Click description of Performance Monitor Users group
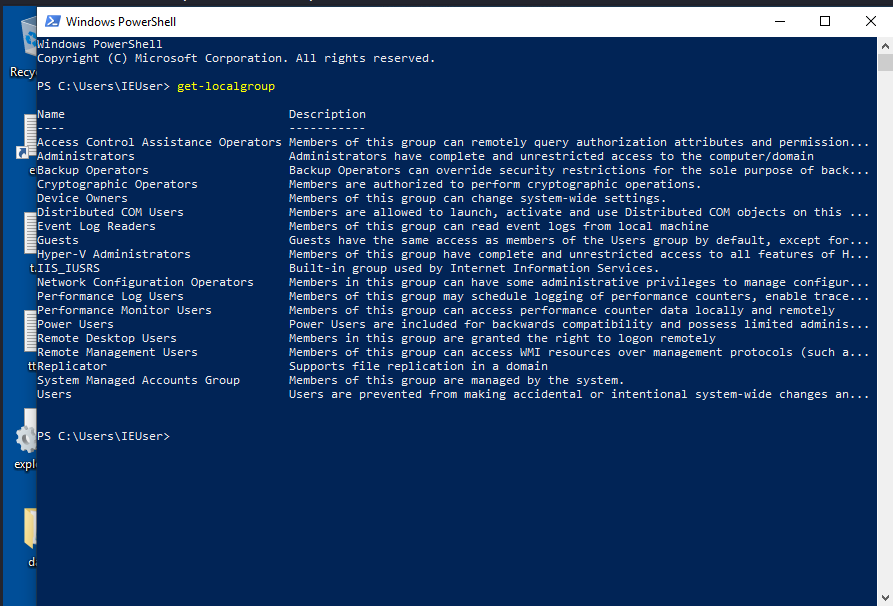The image size is (893, 606). click(x=562, y=310)
